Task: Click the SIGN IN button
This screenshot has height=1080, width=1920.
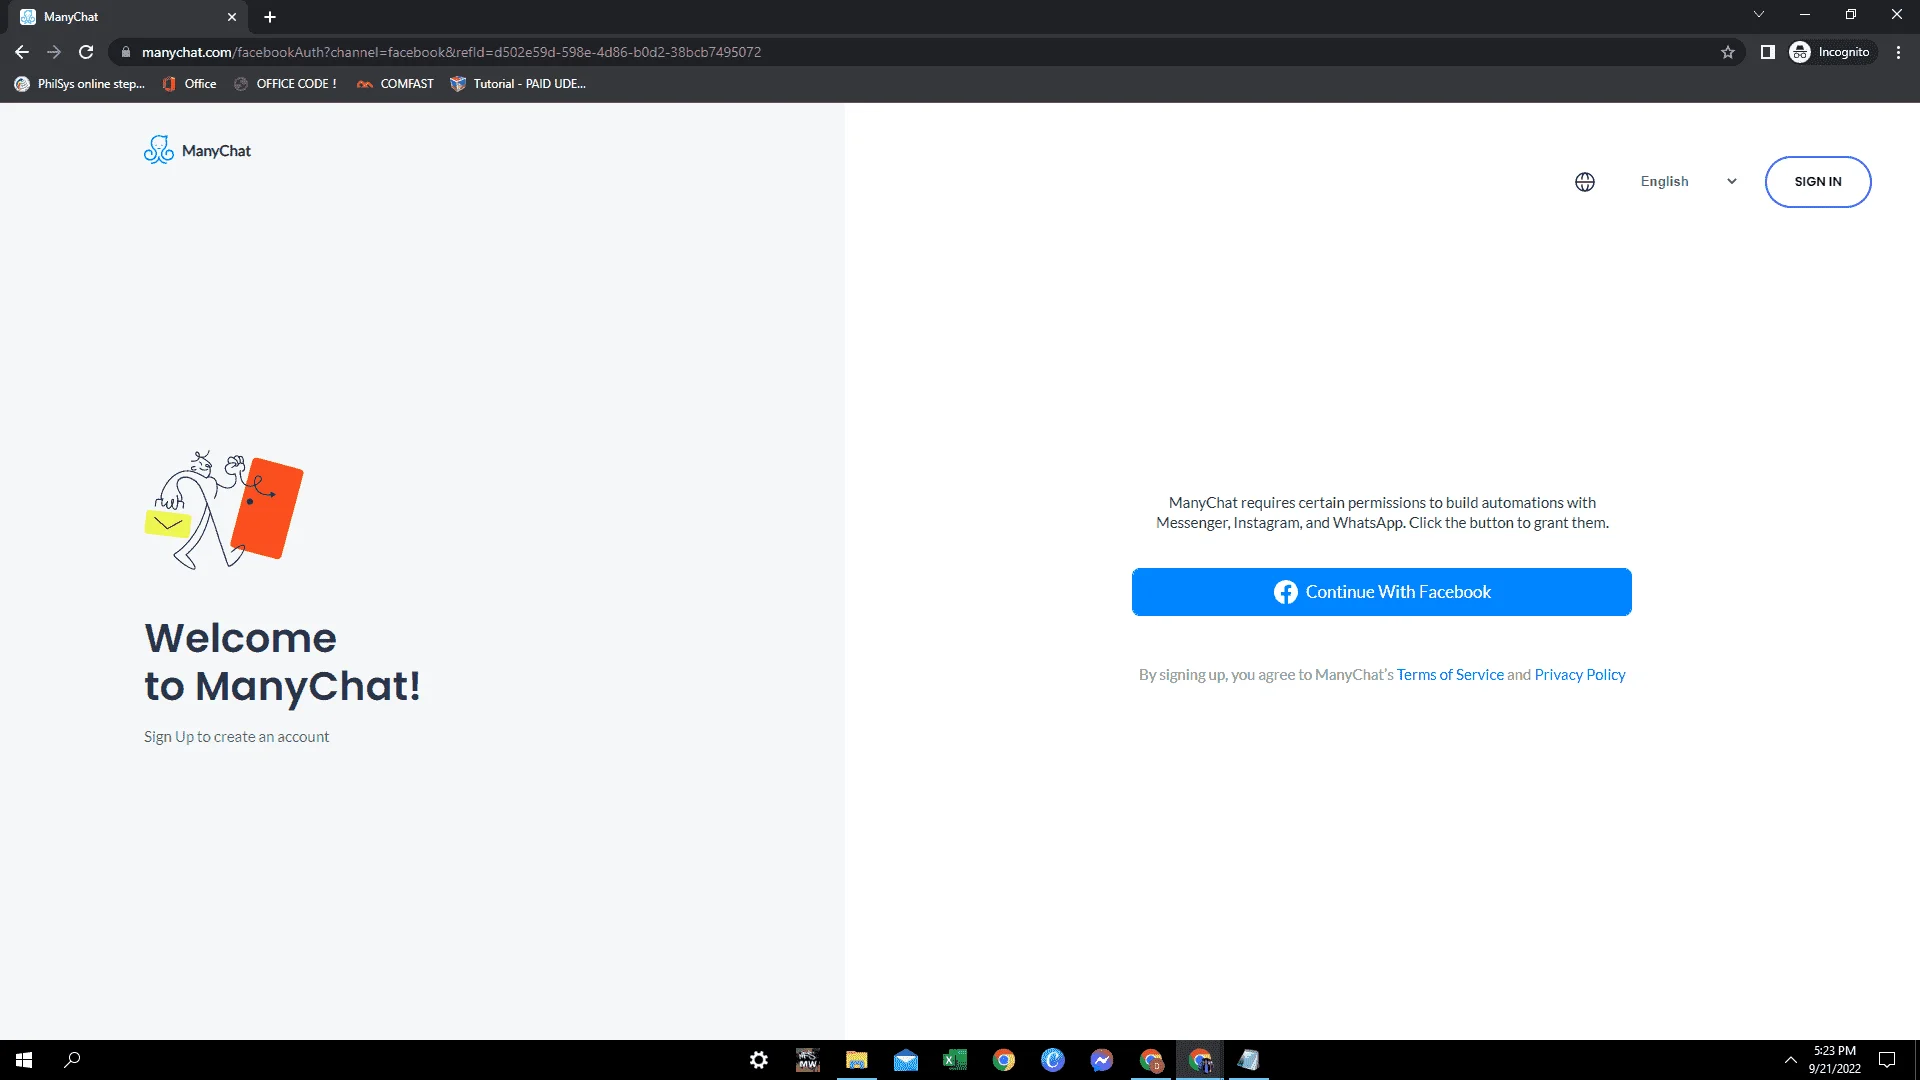Action: click(x=1817, y=182)
